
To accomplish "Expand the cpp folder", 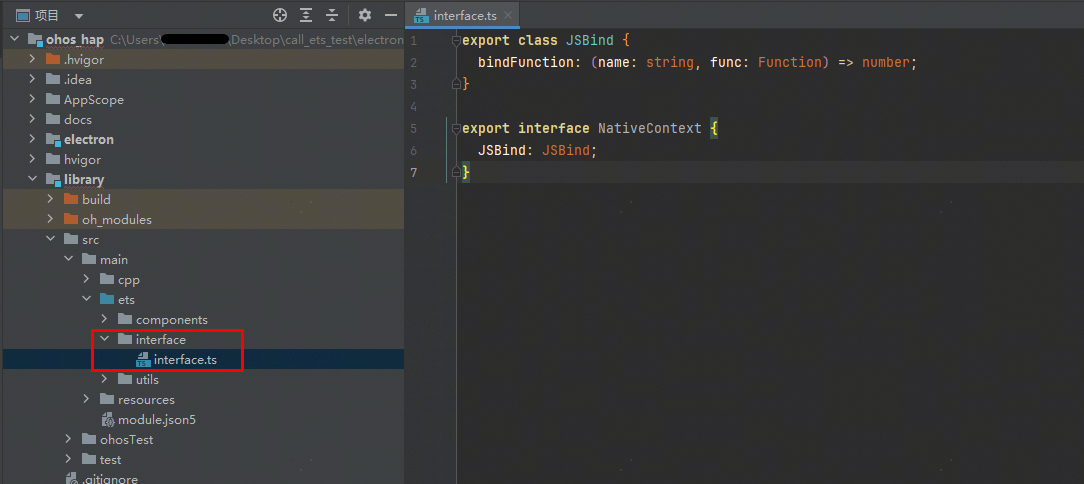I will tap(86, 280).
